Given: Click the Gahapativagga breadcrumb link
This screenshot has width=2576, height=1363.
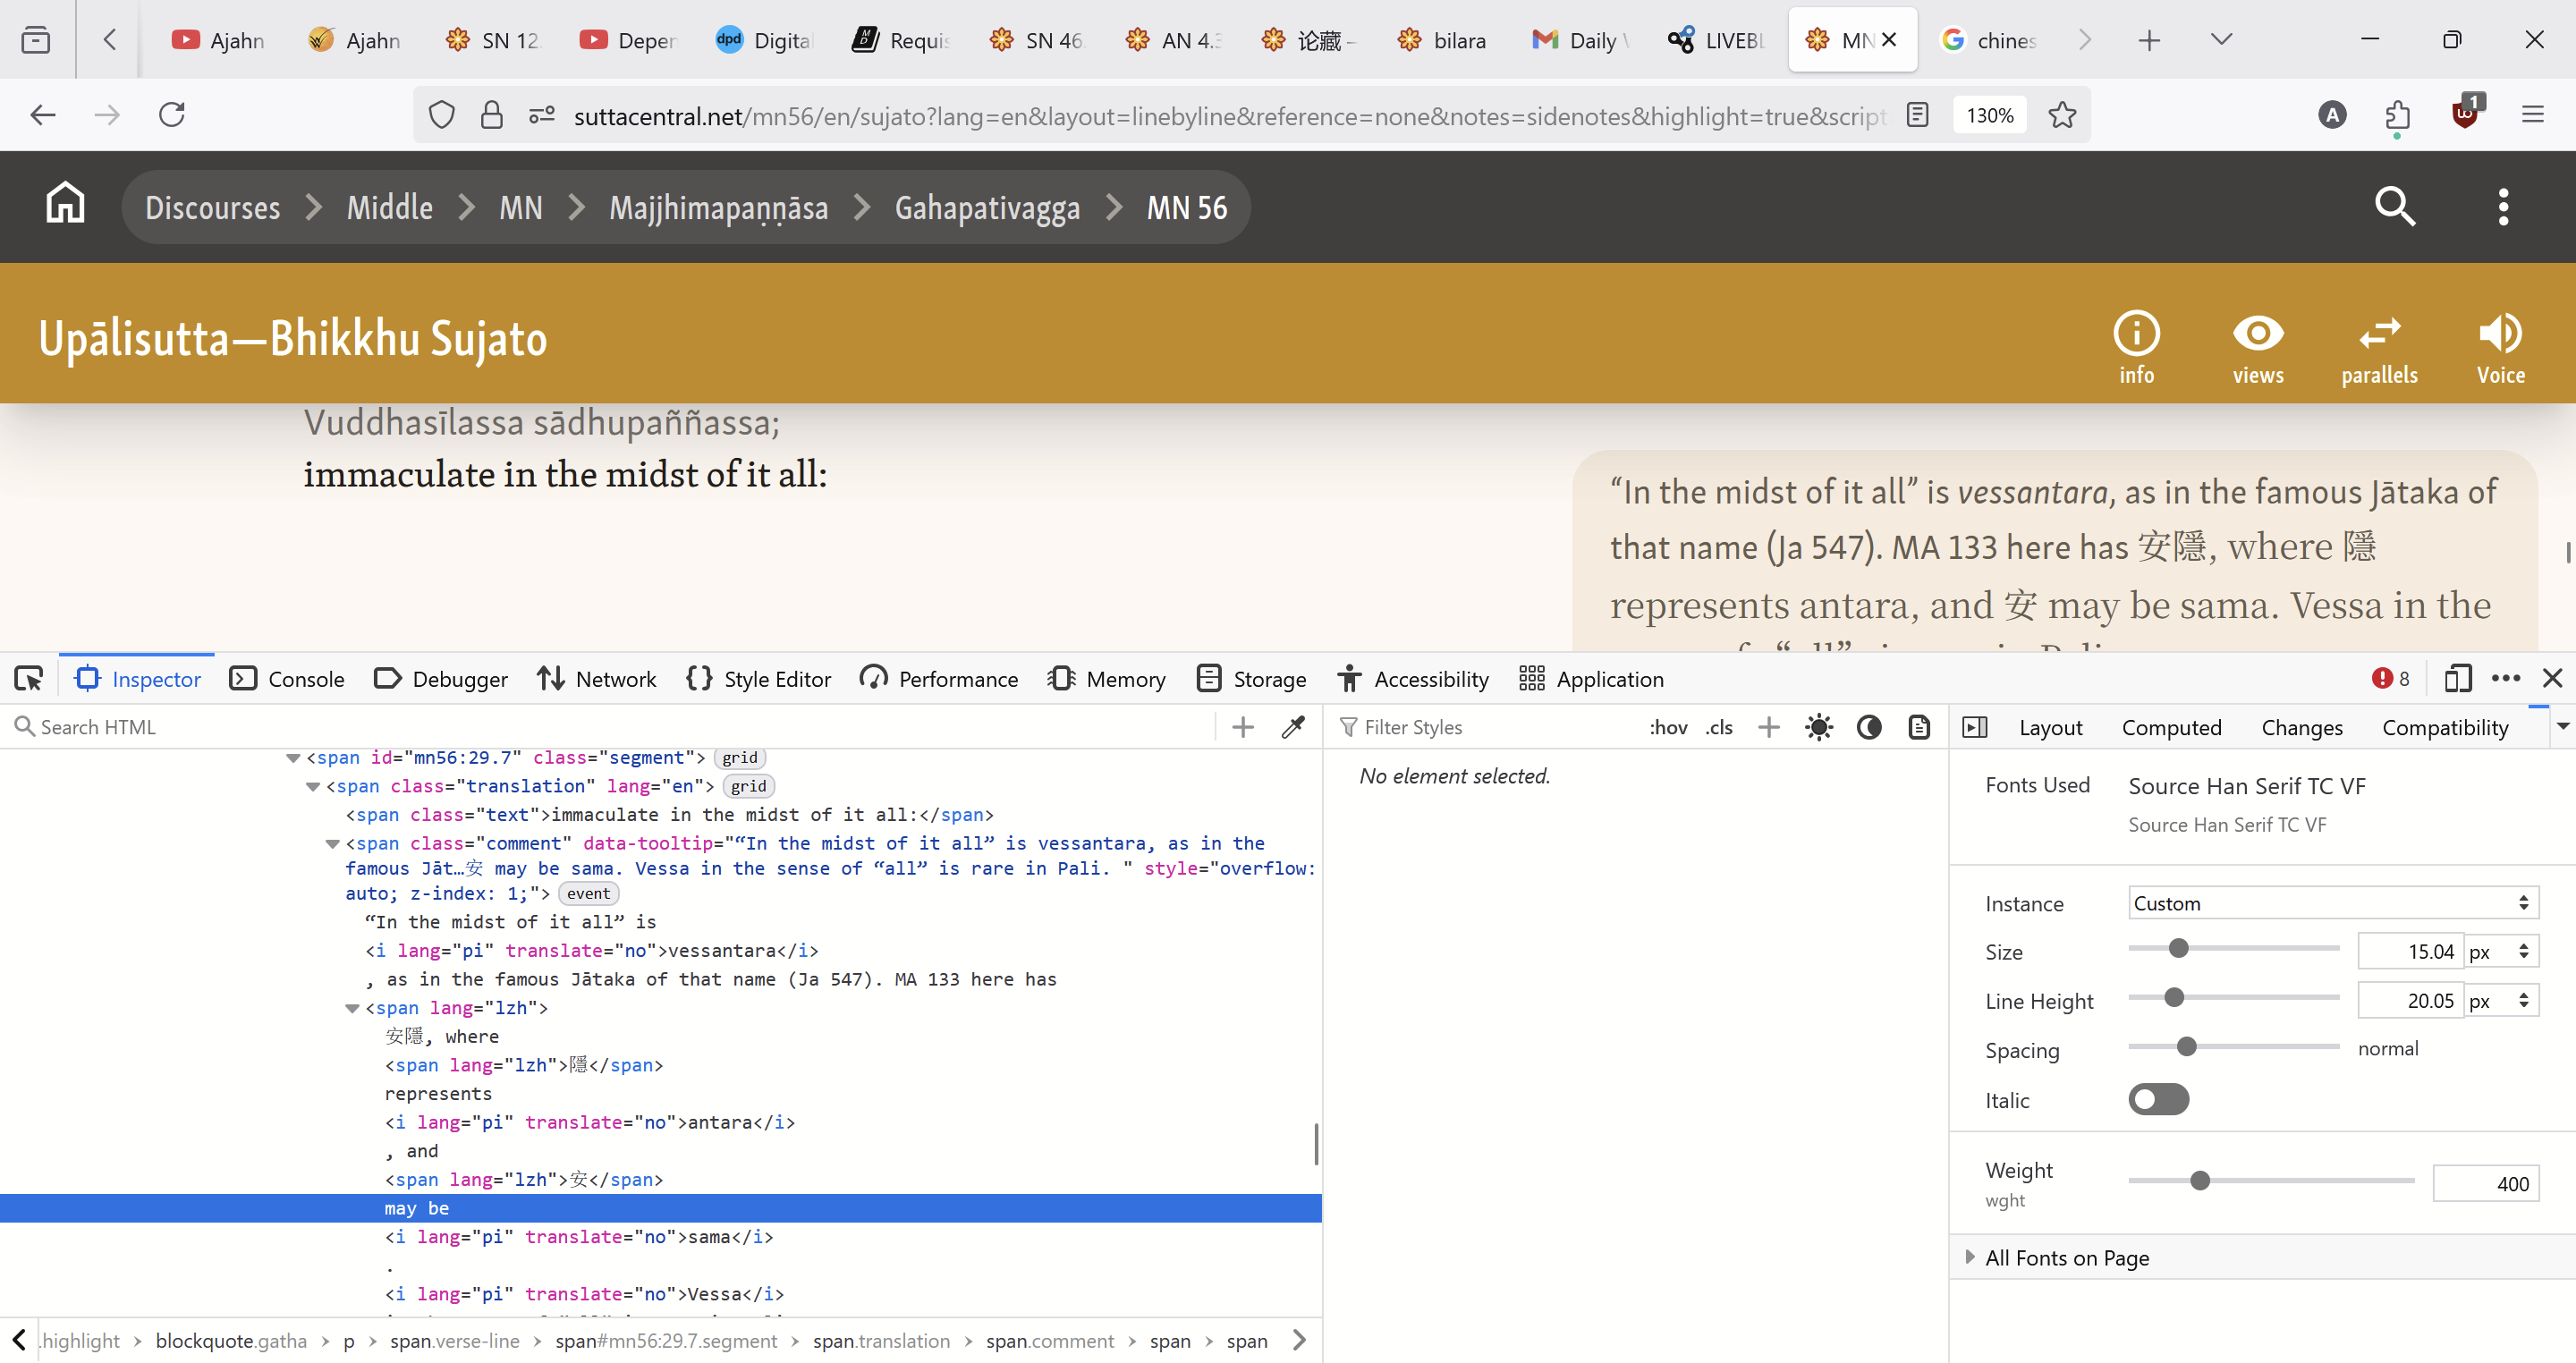Looking at the screenshot, I should click(986, 208).
